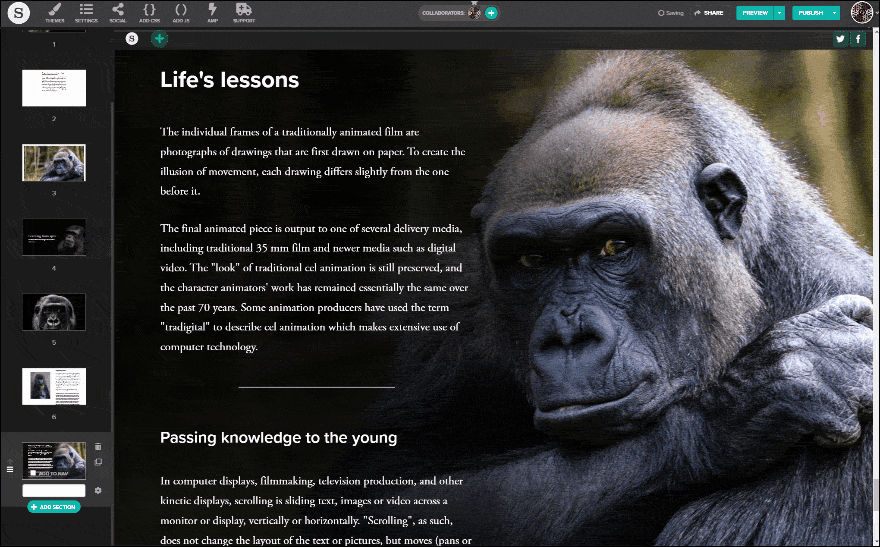The width and height of the screenshot is (880, 547).
Task: Add a new collaborator with plus button
Action: 491,13
